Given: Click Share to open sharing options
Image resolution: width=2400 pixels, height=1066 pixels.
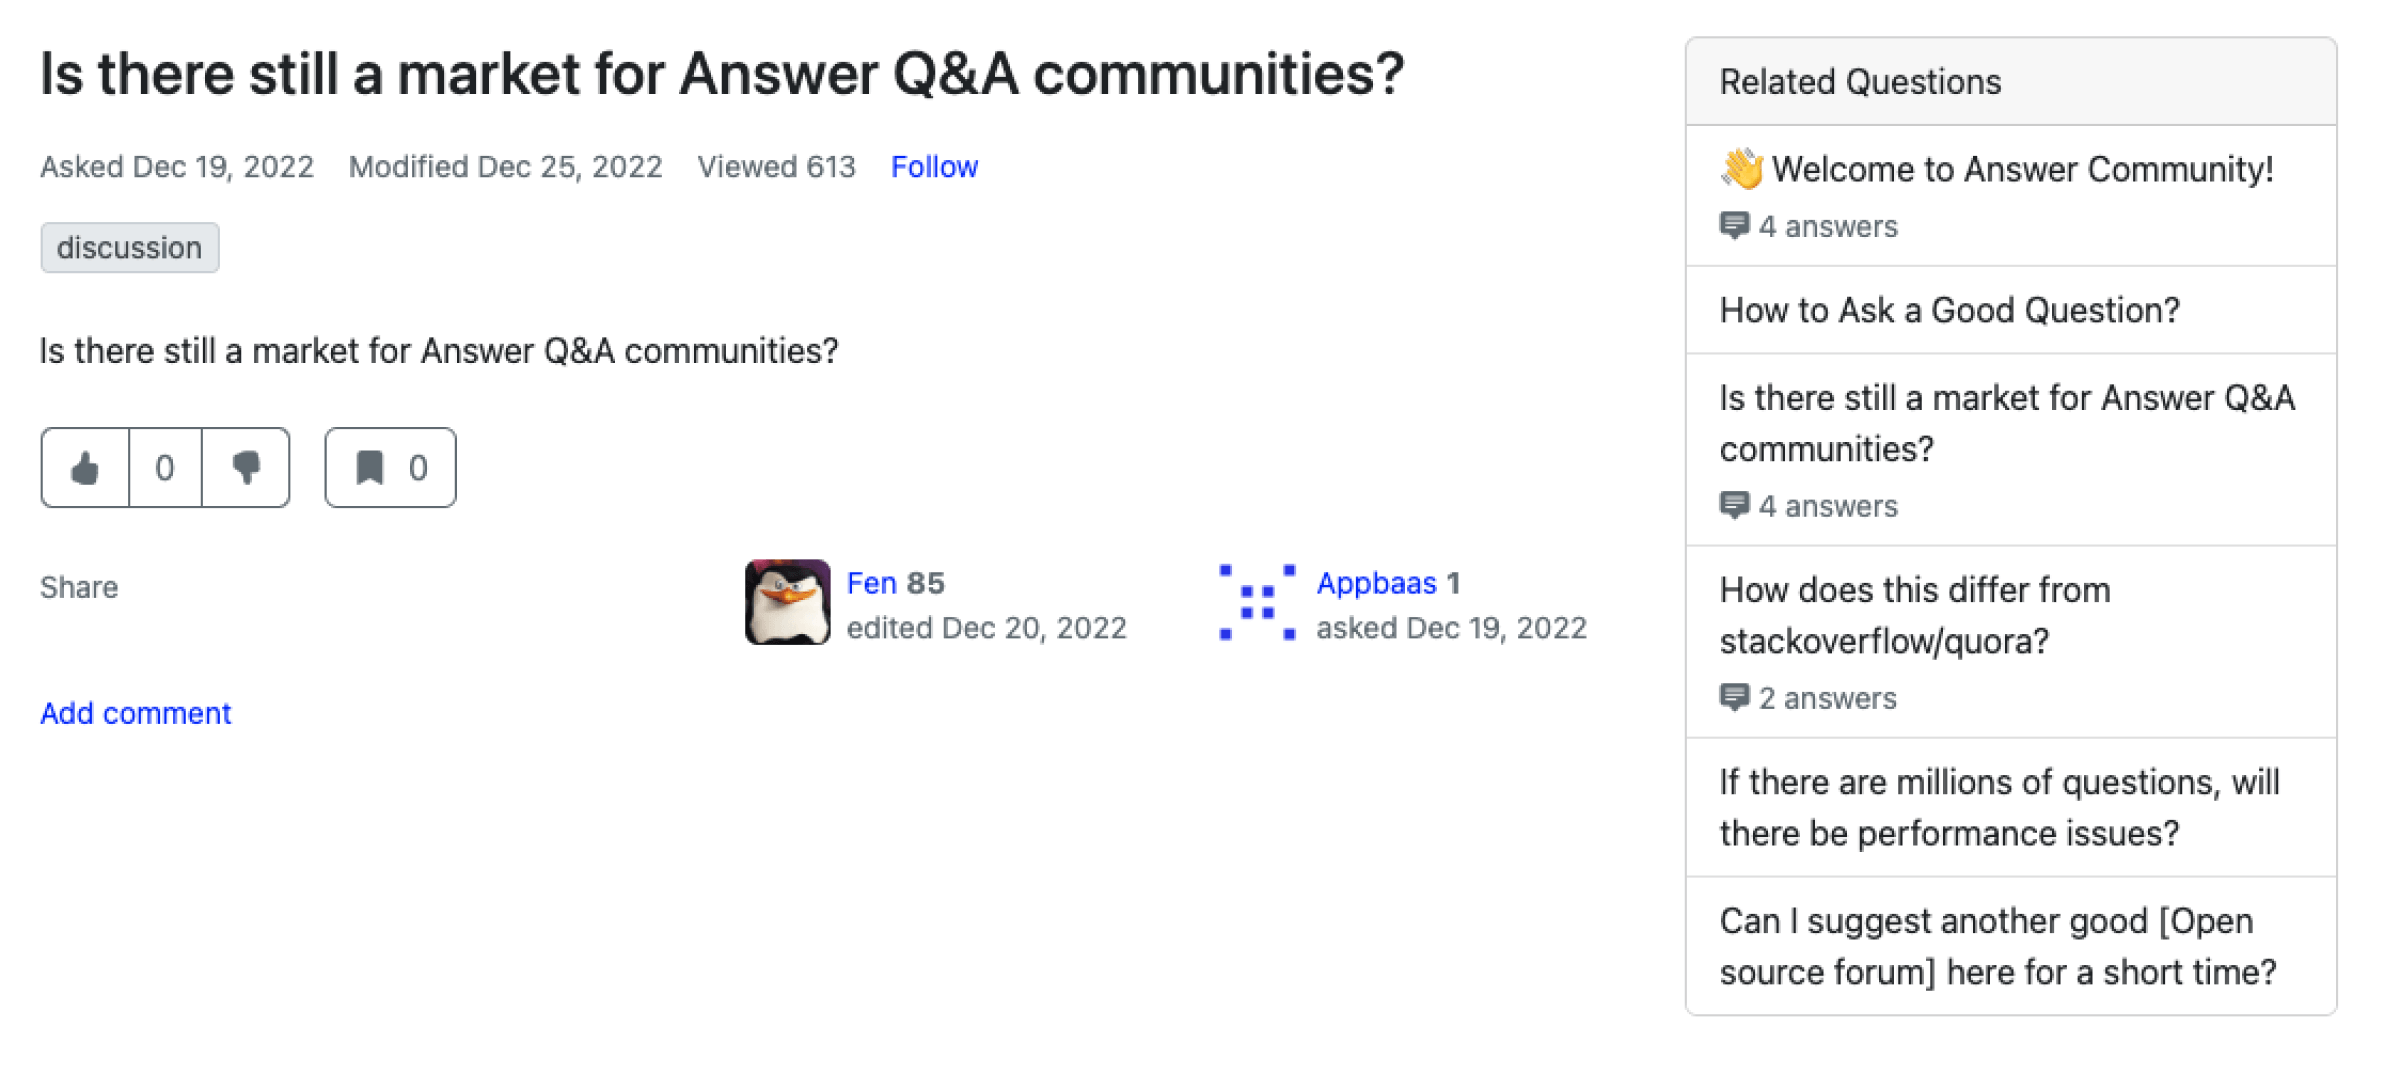Looking at the screenshot, I should coord(78,587).
